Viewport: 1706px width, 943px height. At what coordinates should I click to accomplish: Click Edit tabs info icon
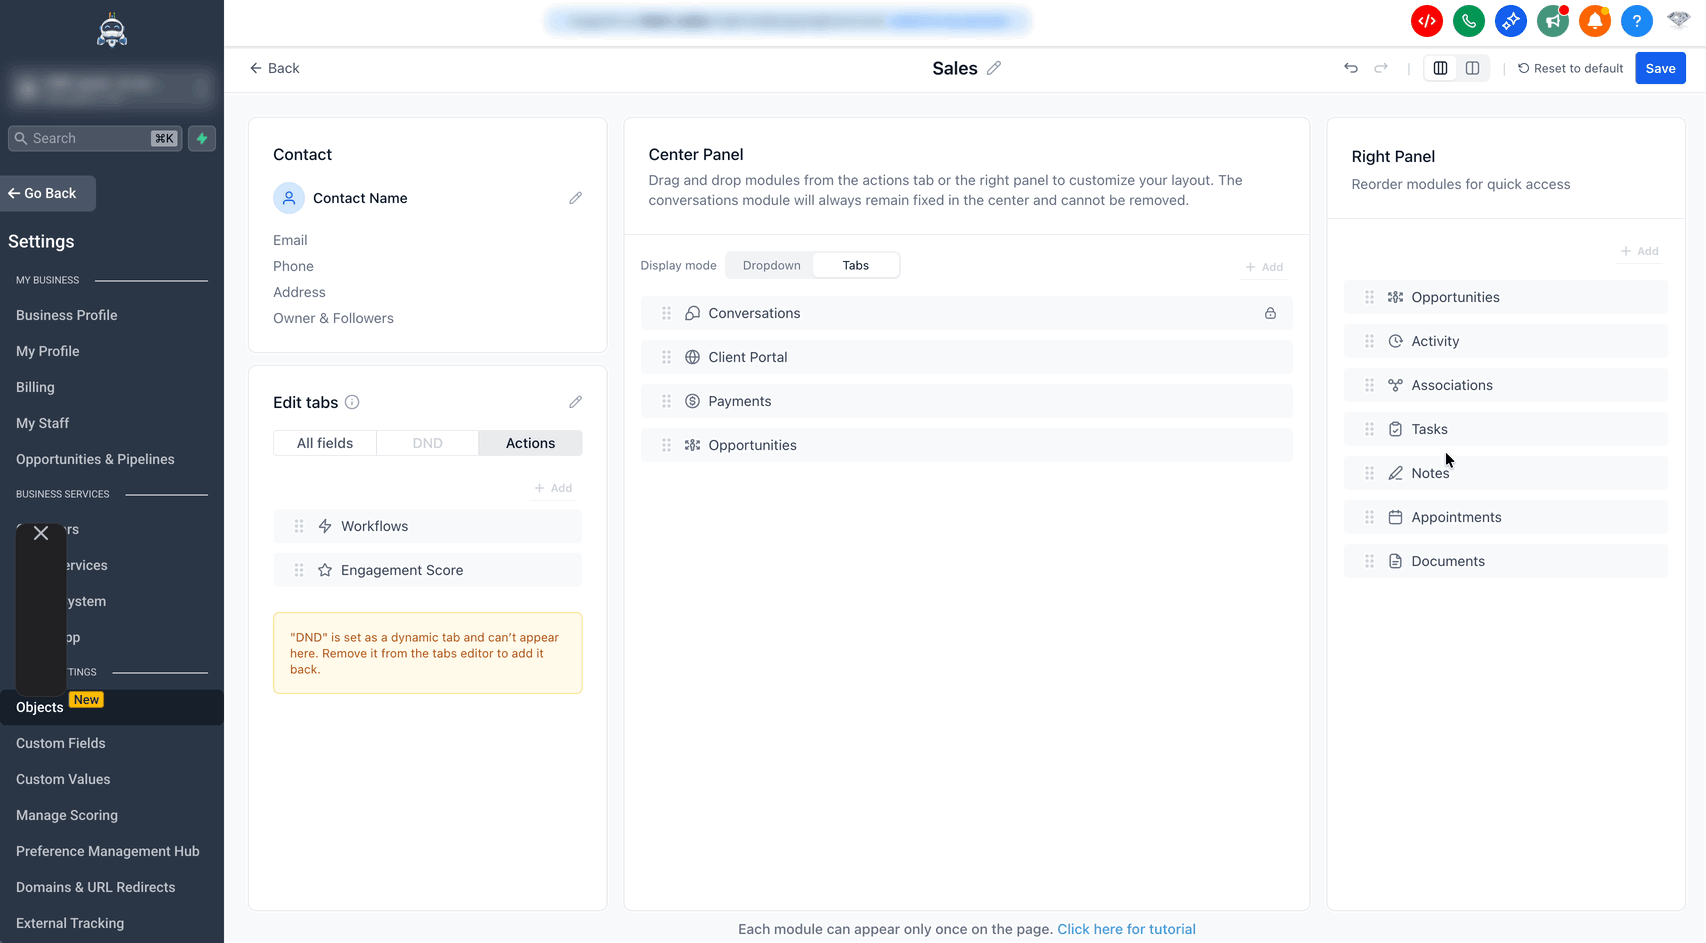[x=352, y=402]
